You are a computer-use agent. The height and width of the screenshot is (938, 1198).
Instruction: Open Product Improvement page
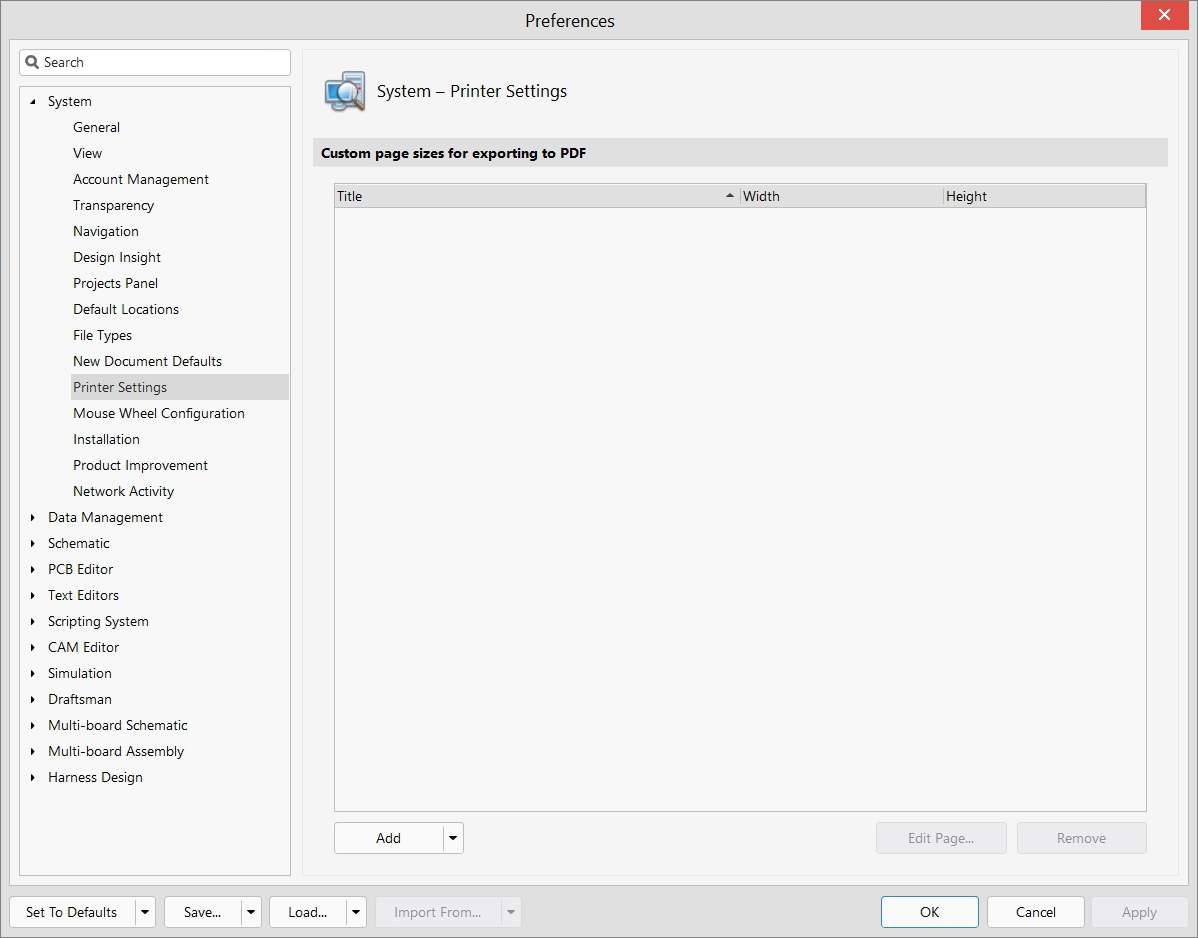click(x=141, y=465)
